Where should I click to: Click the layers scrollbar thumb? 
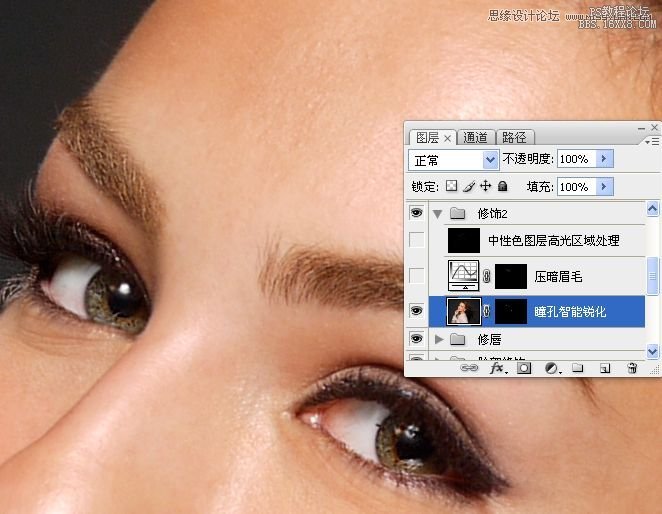click(652, 276)
